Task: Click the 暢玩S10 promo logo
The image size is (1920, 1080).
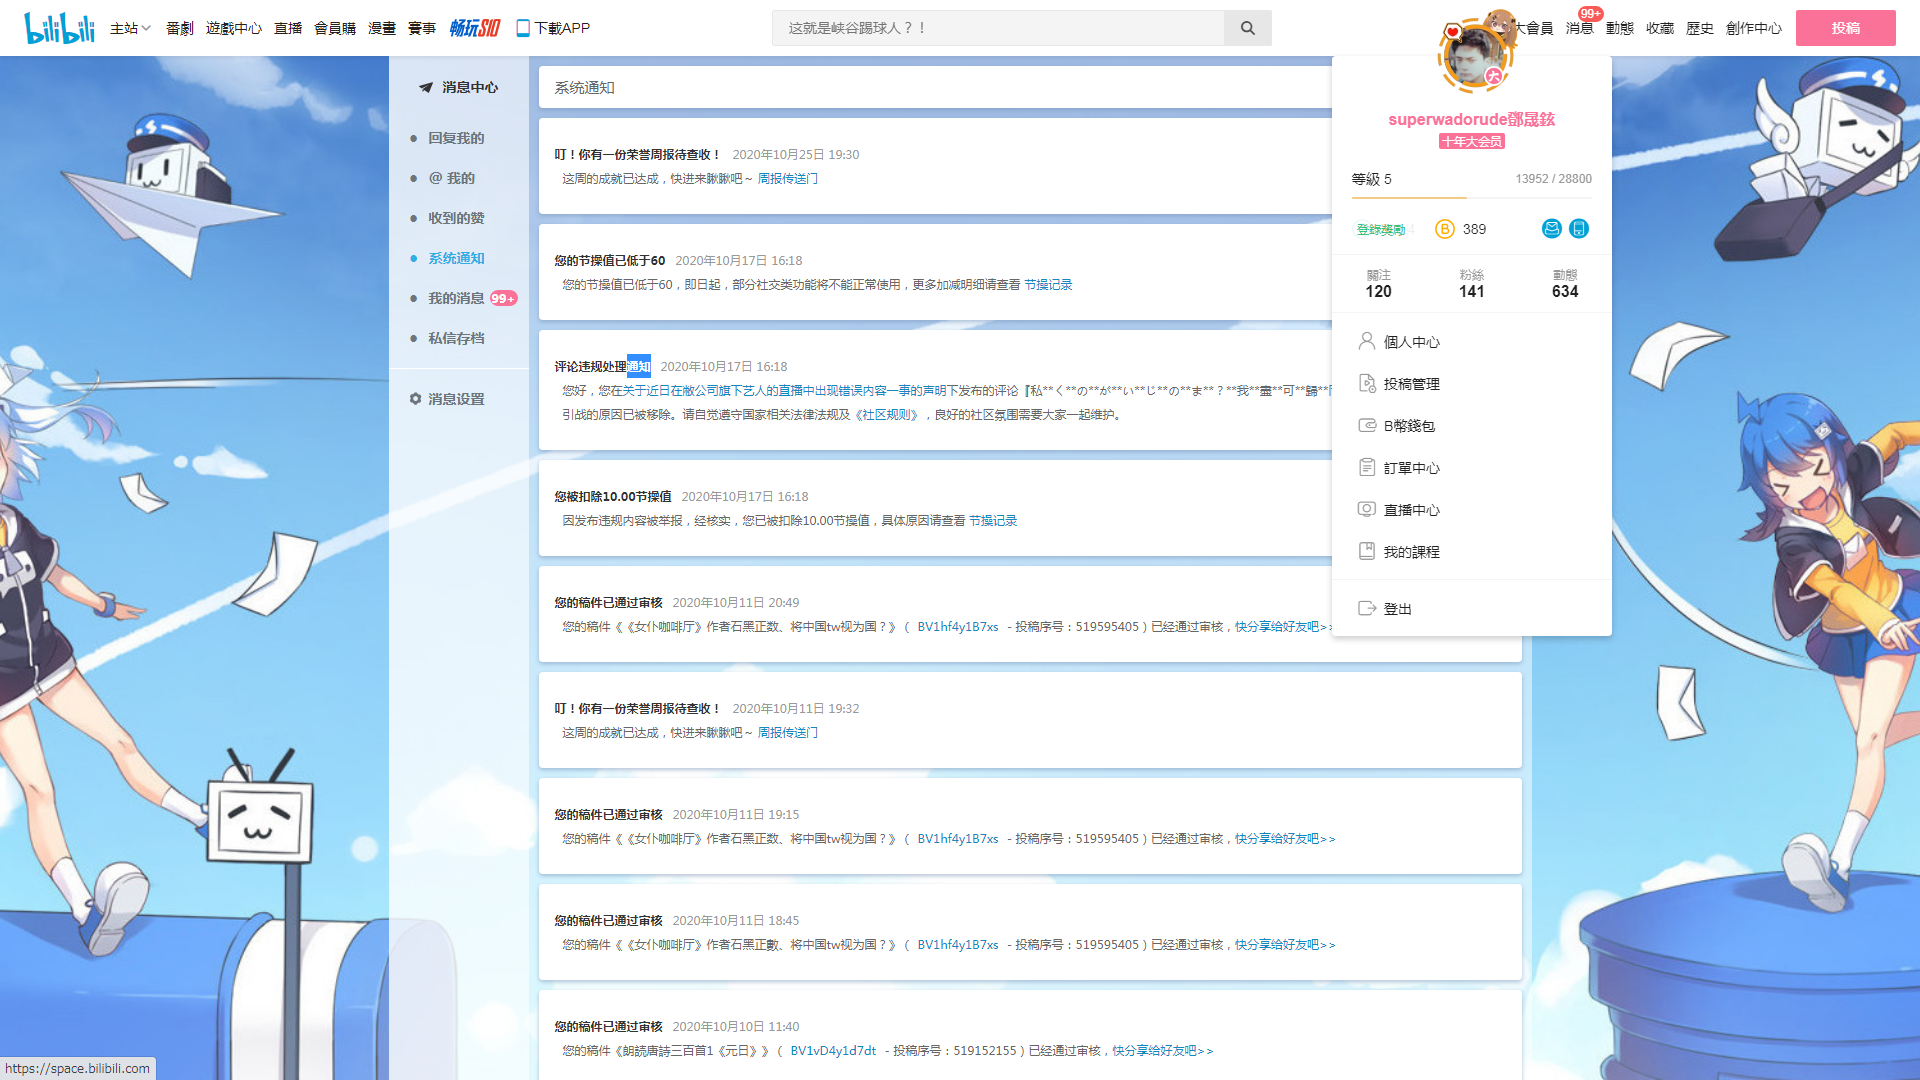Action: pyautogui.click(x=474, y=28)
